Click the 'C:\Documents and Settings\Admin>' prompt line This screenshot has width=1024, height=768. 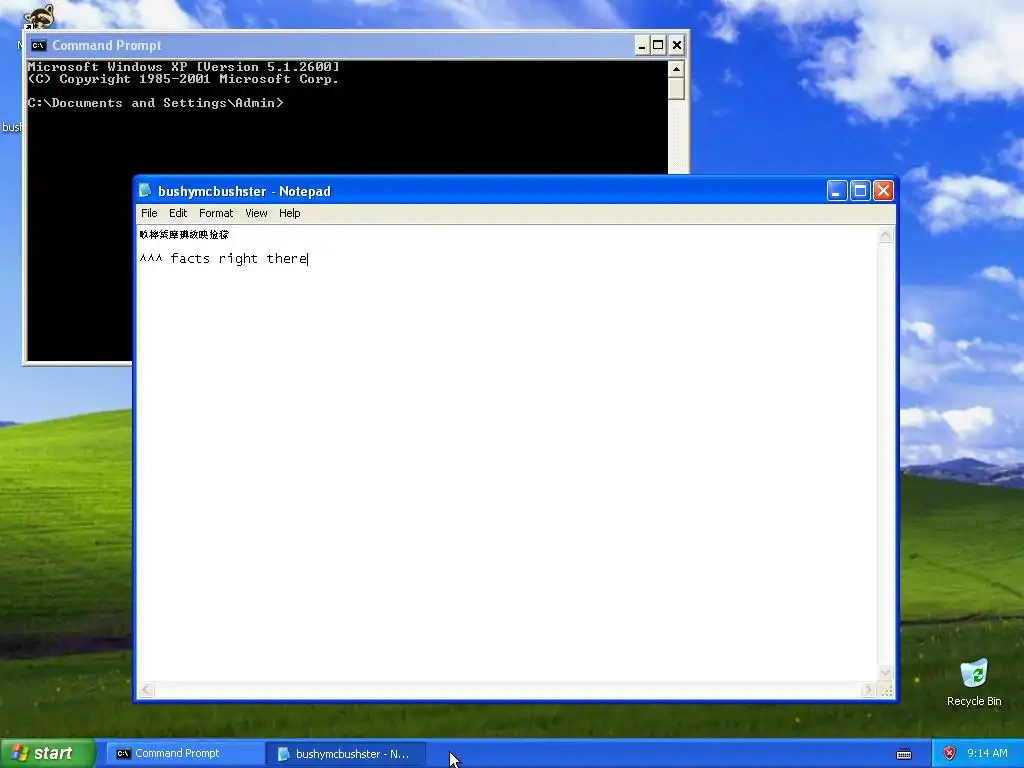coord(155,103)
